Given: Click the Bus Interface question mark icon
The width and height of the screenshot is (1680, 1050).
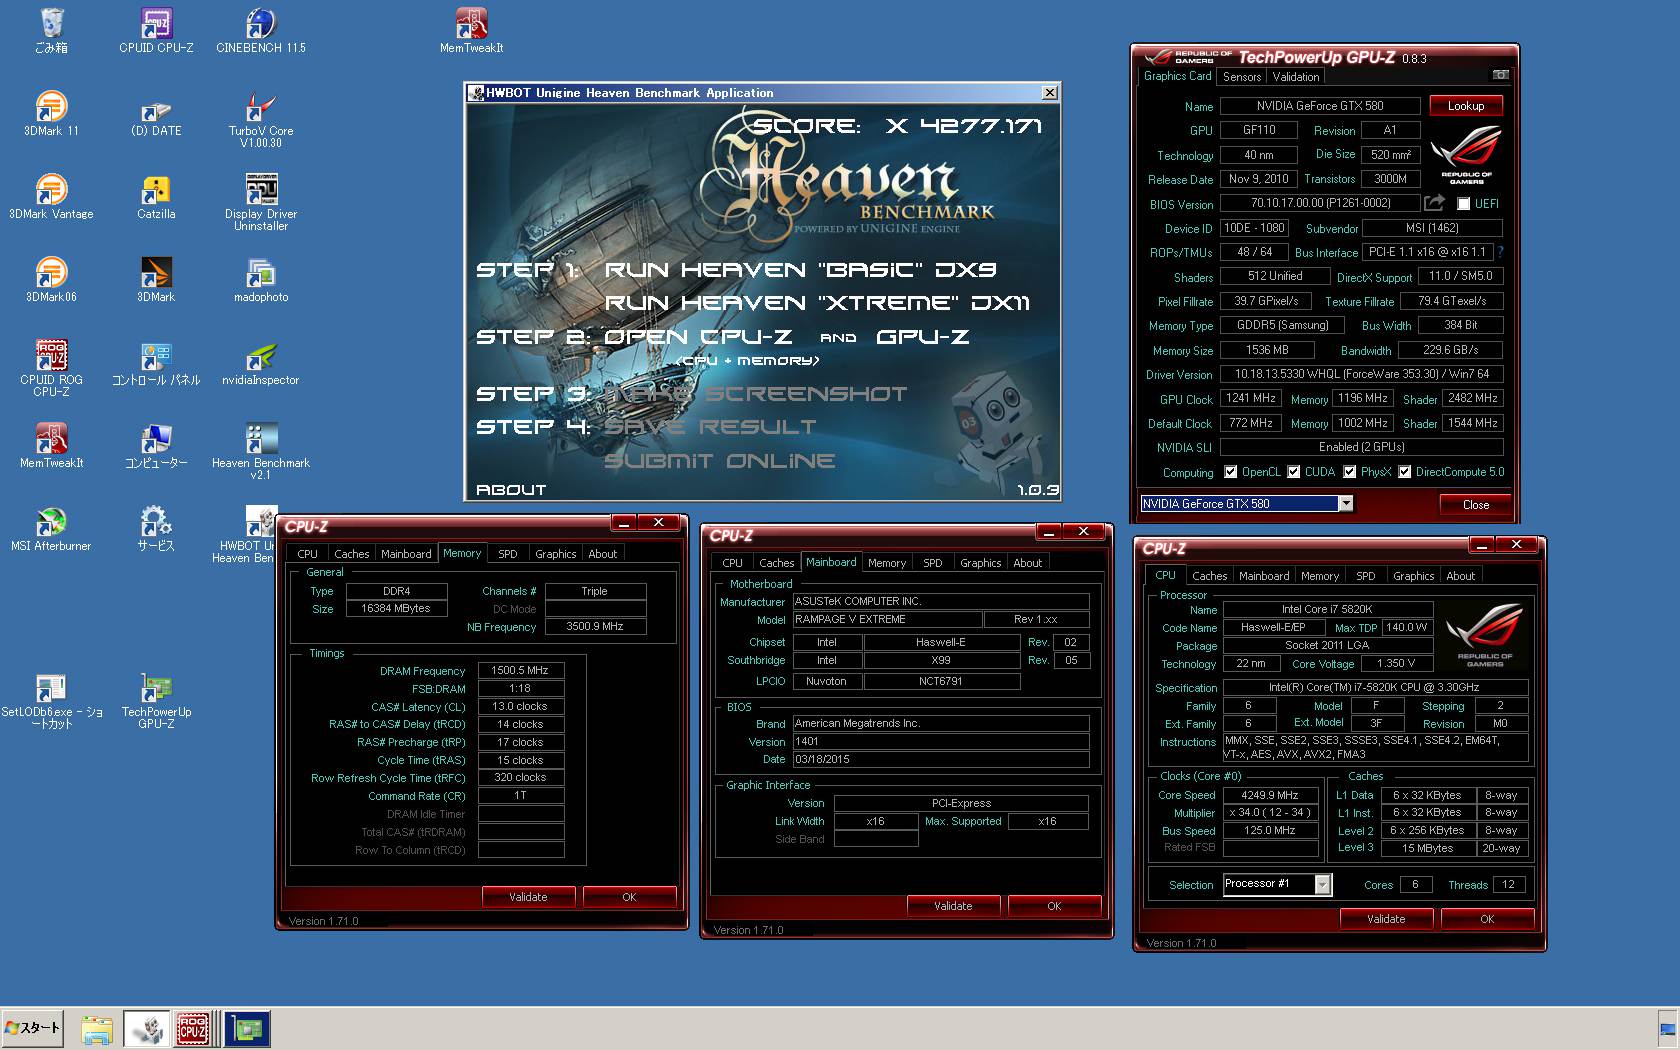Looking at the screenshot, I should point(1501,252).
